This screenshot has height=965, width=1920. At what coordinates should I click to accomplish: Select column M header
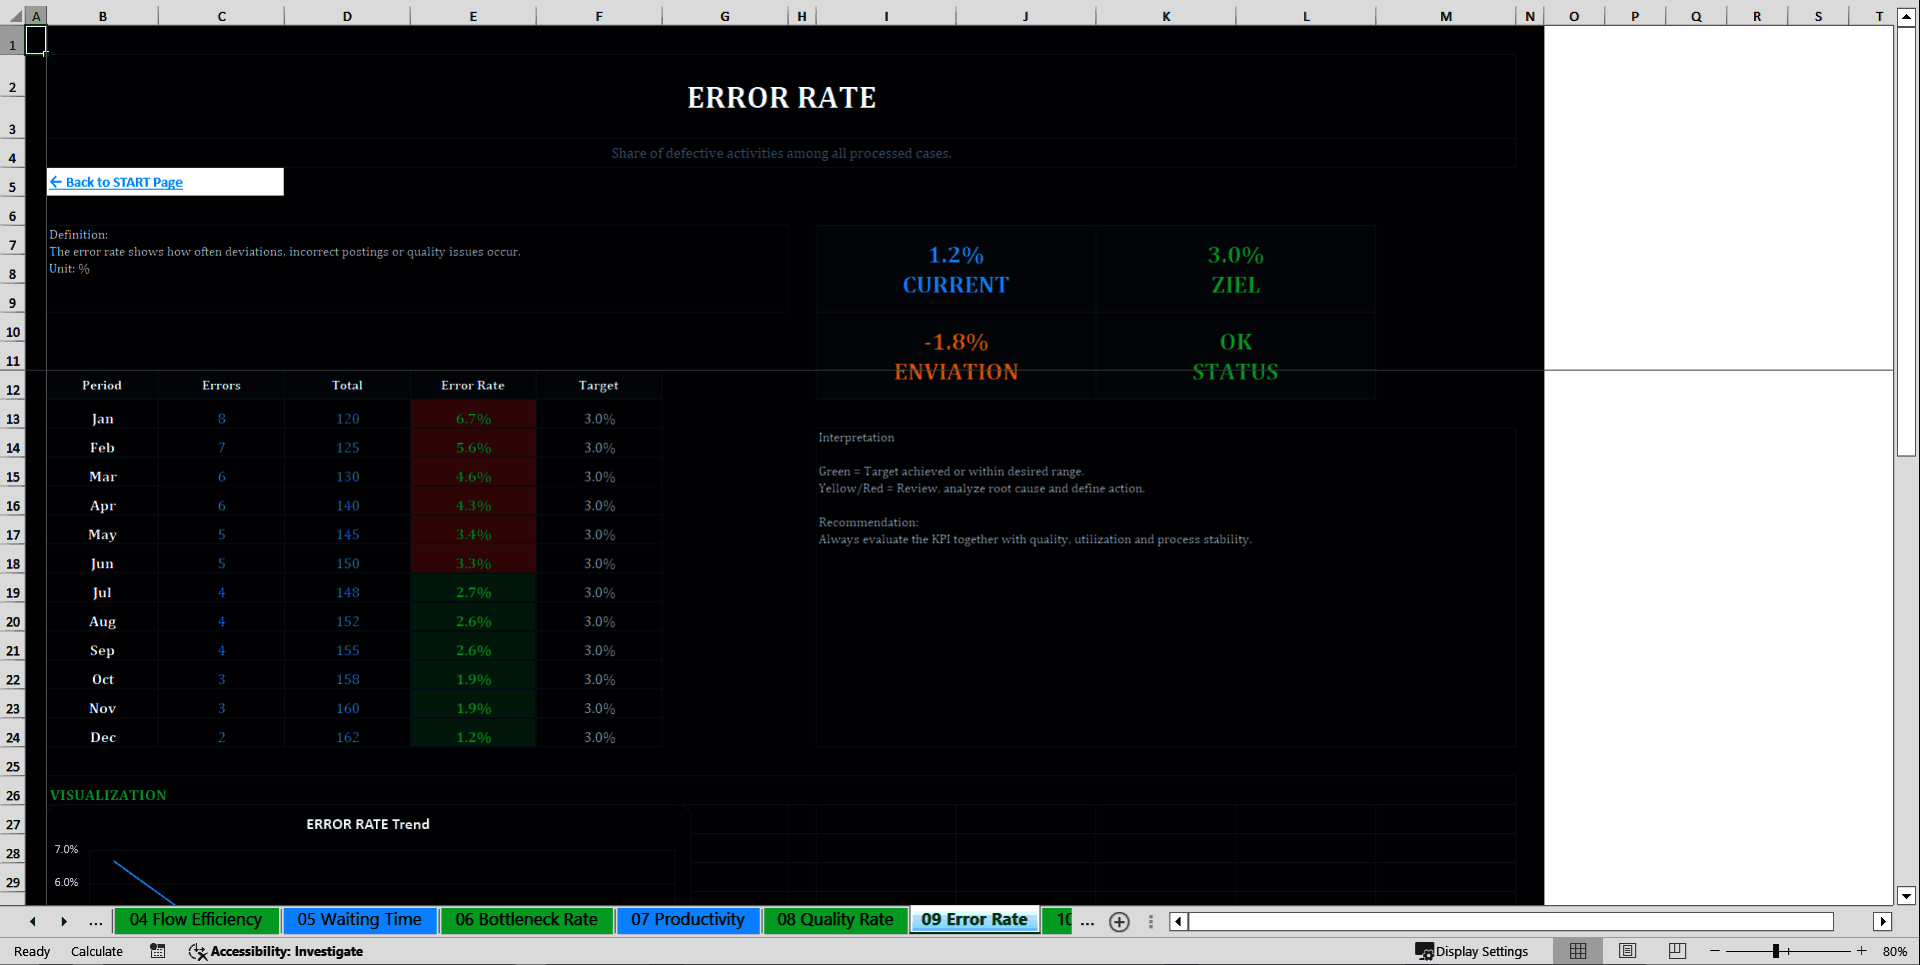[x=1446, y=16]
